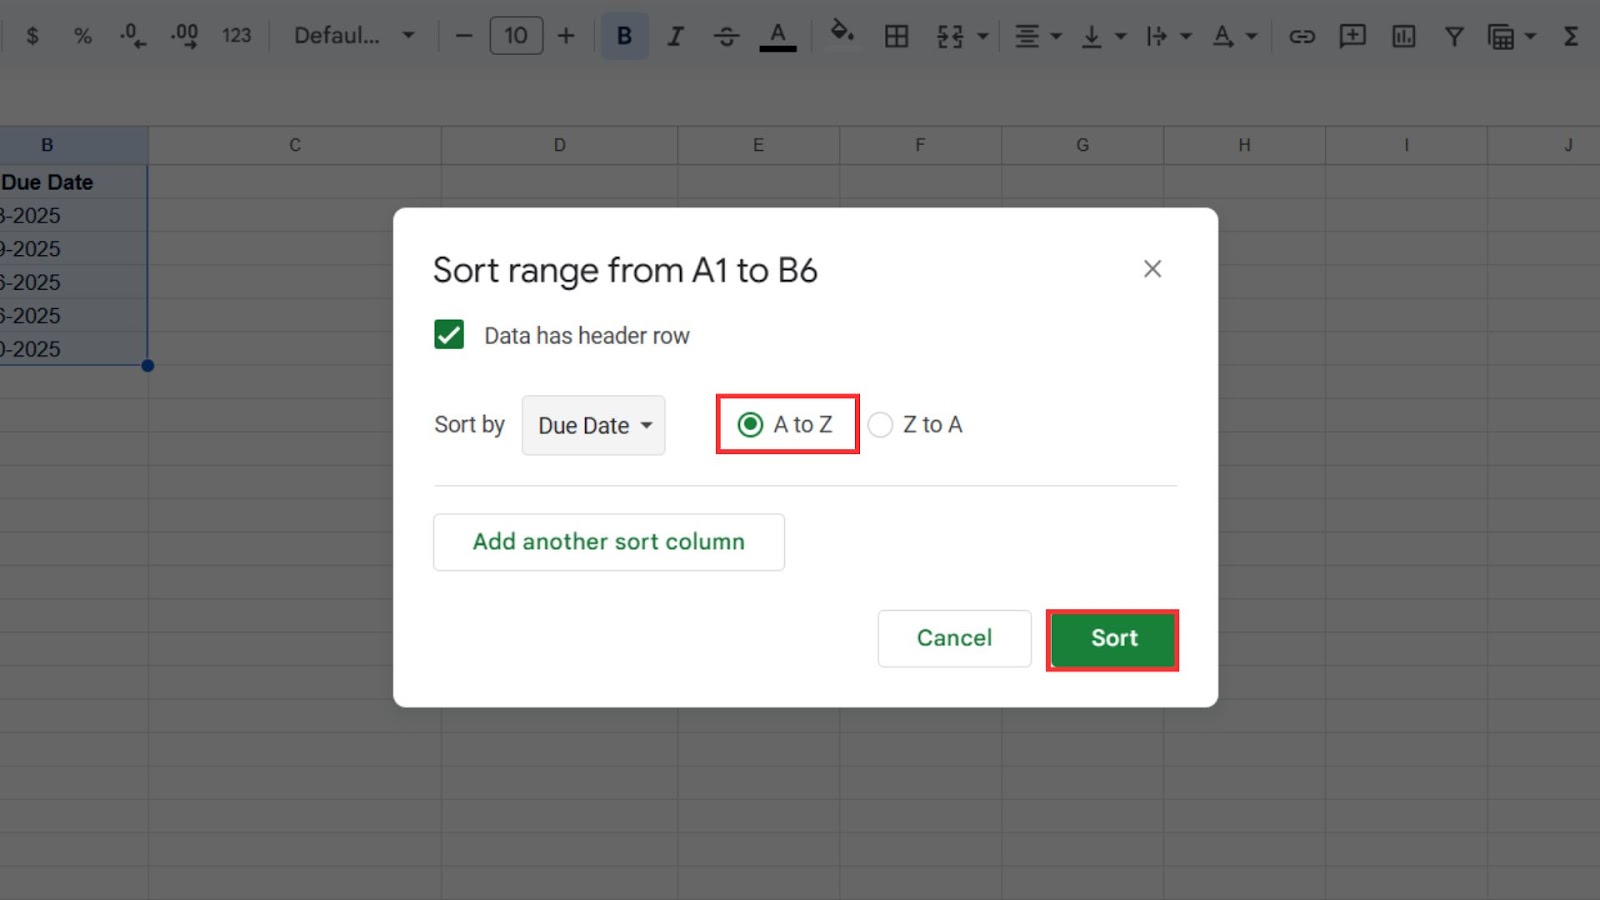Screen dimensions: 1600x900
Task: Create a filter
Action: click(x=1453, y=35)
